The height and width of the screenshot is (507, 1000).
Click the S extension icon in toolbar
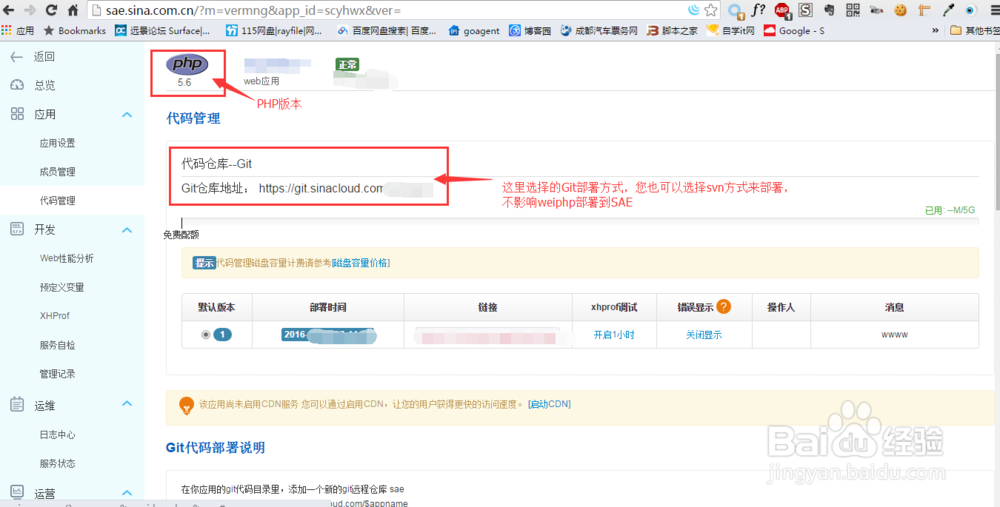(805, 10)
